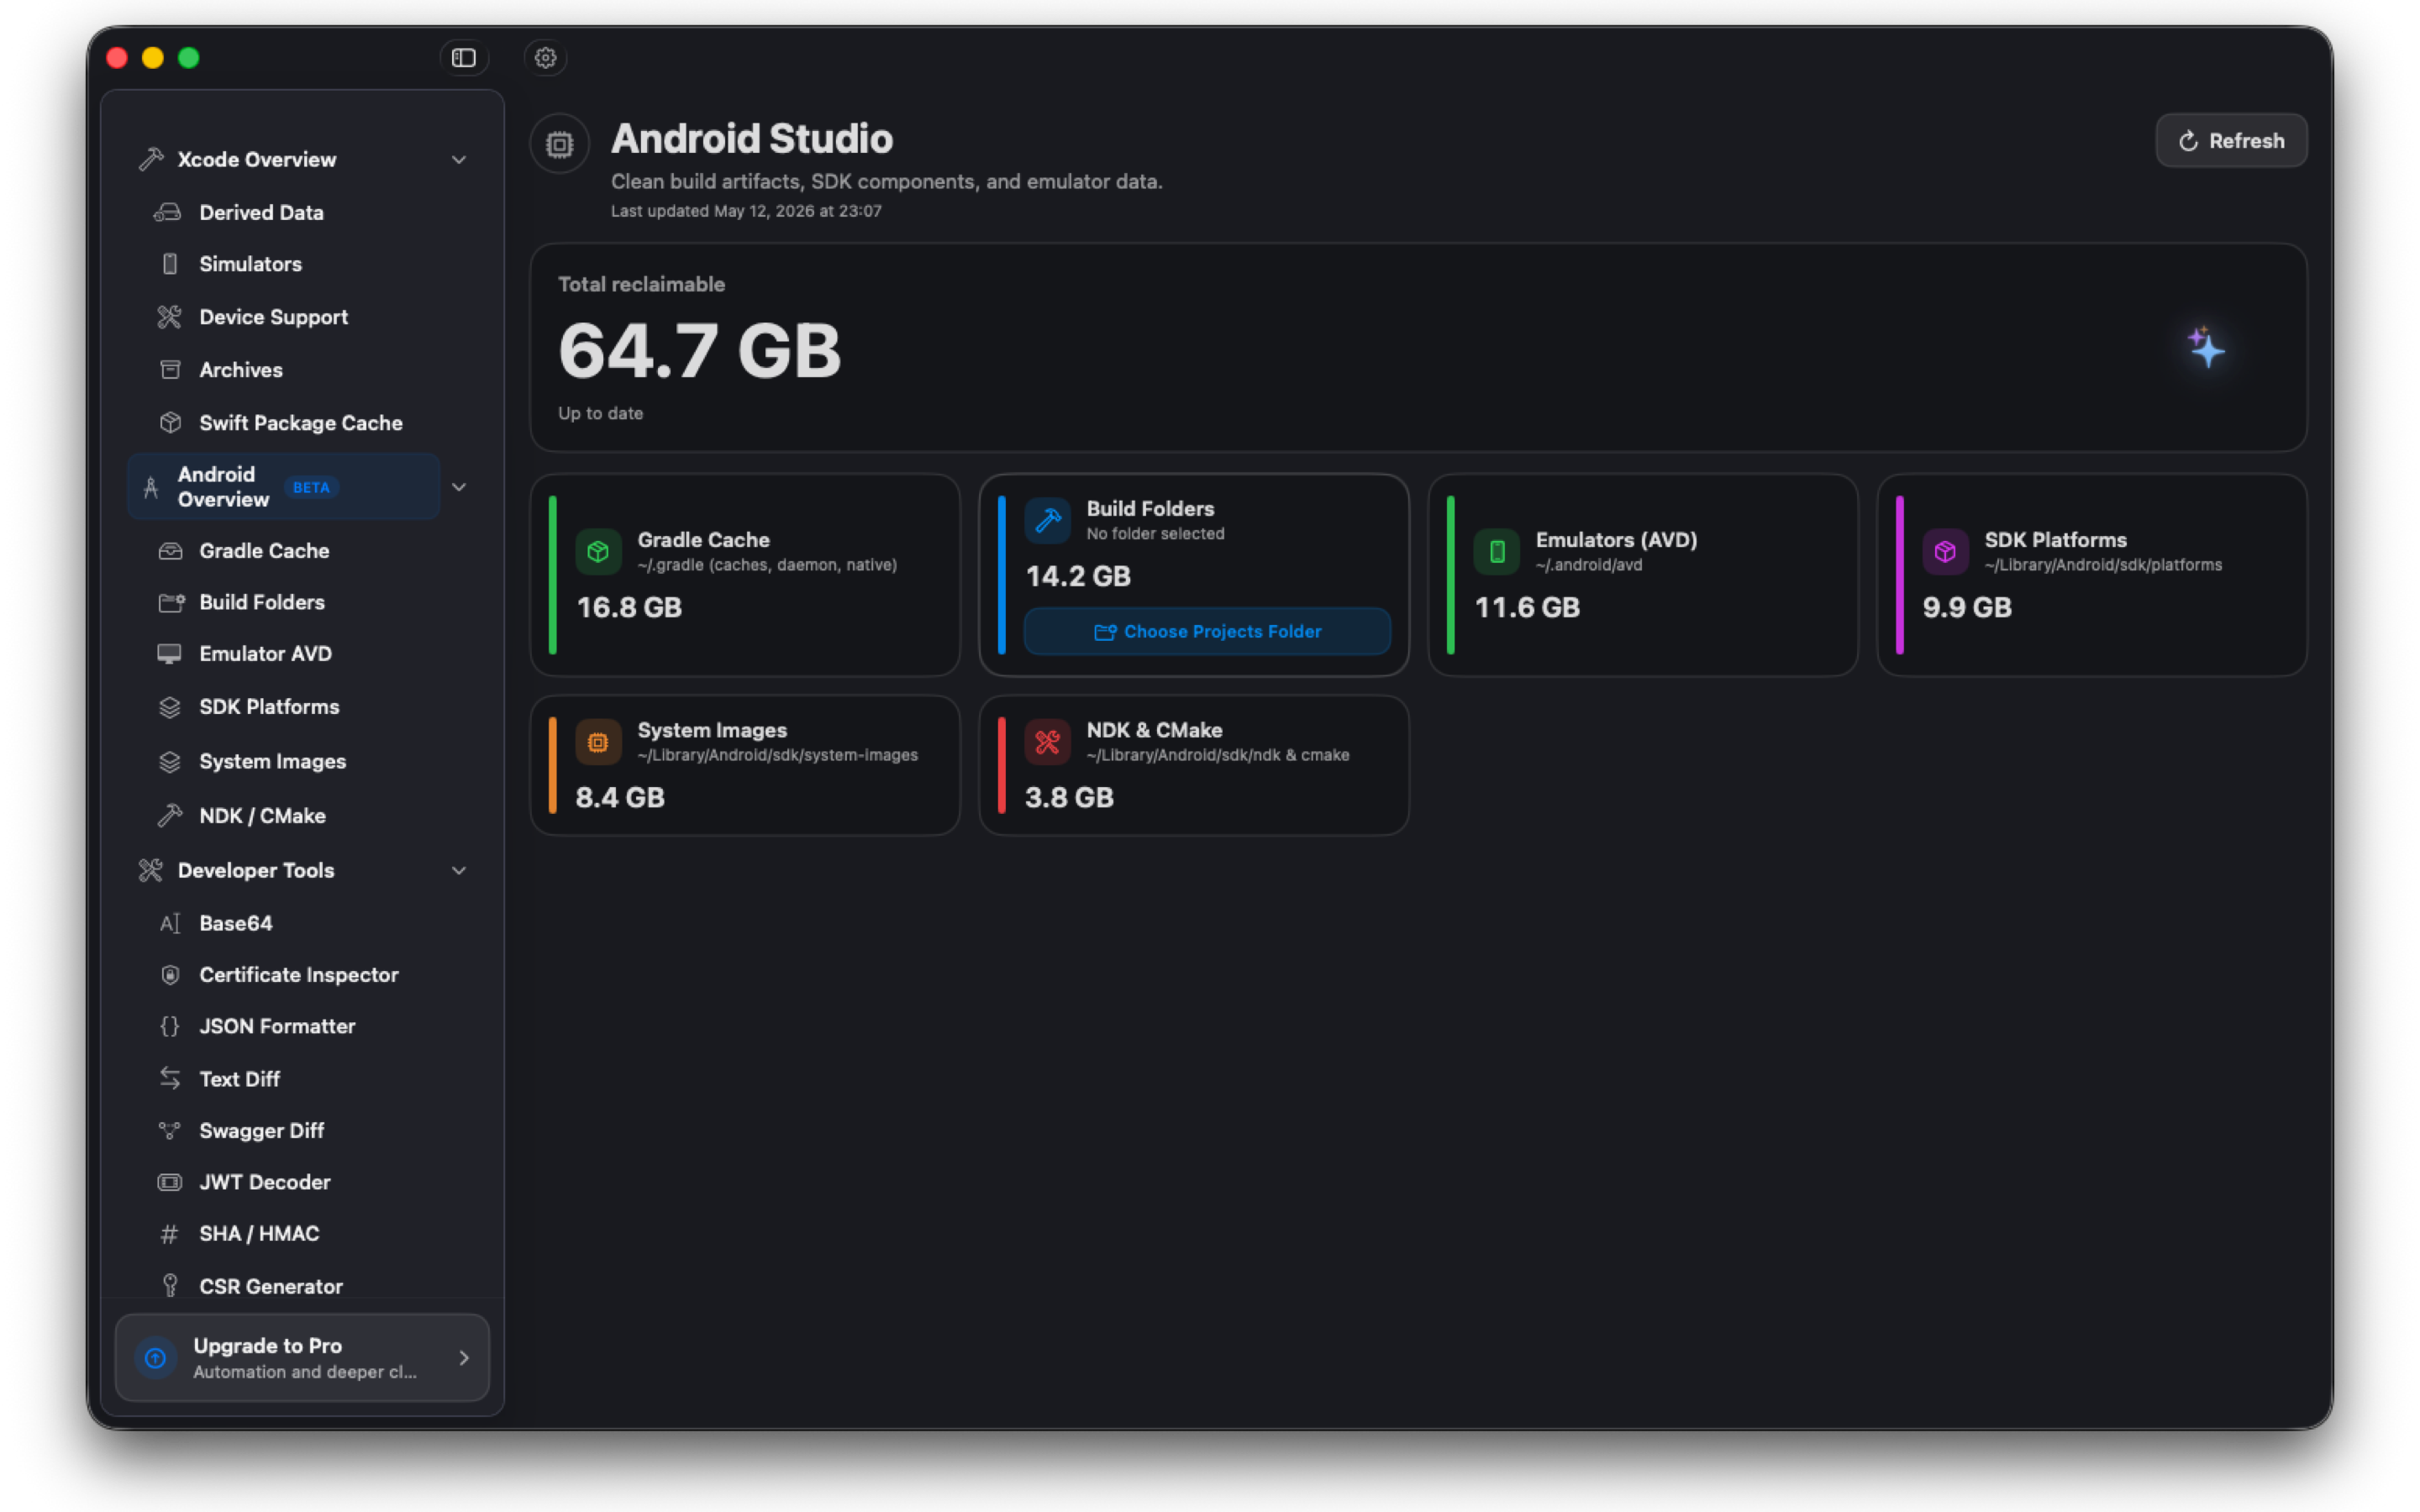2420x1512 pixels.
Task: Click Upgrade to Pro banner
Action: coord(302,1358)
